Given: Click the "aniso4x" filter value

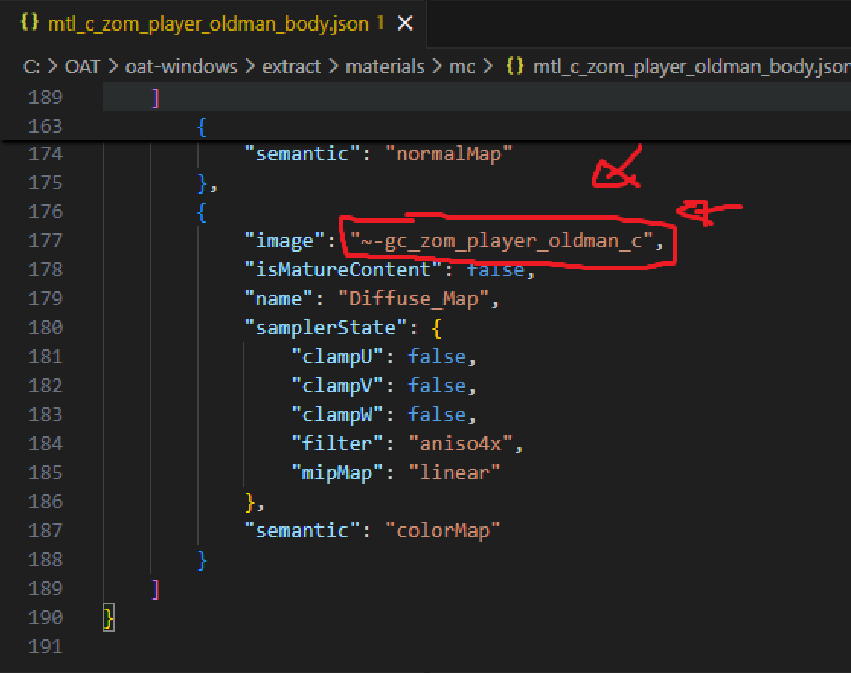Looking at the screenshot, I should pyautogui.click(x=466, y=443).
